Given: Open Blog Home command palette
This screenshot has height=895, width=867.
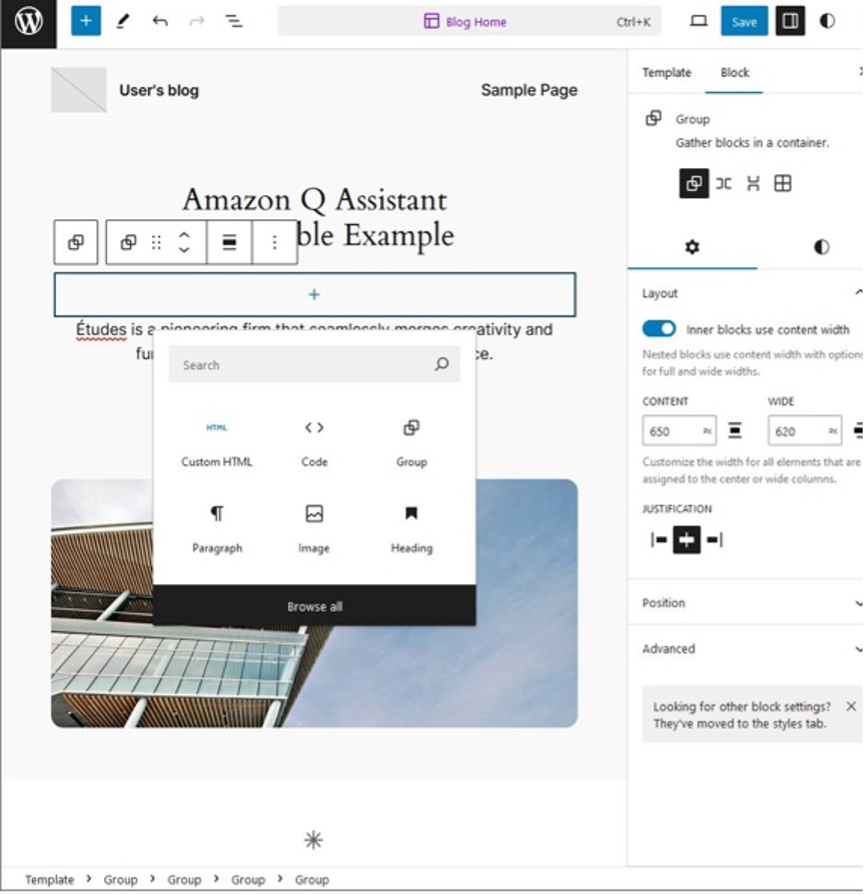Looking at the screenshot, I should point(470,22).
